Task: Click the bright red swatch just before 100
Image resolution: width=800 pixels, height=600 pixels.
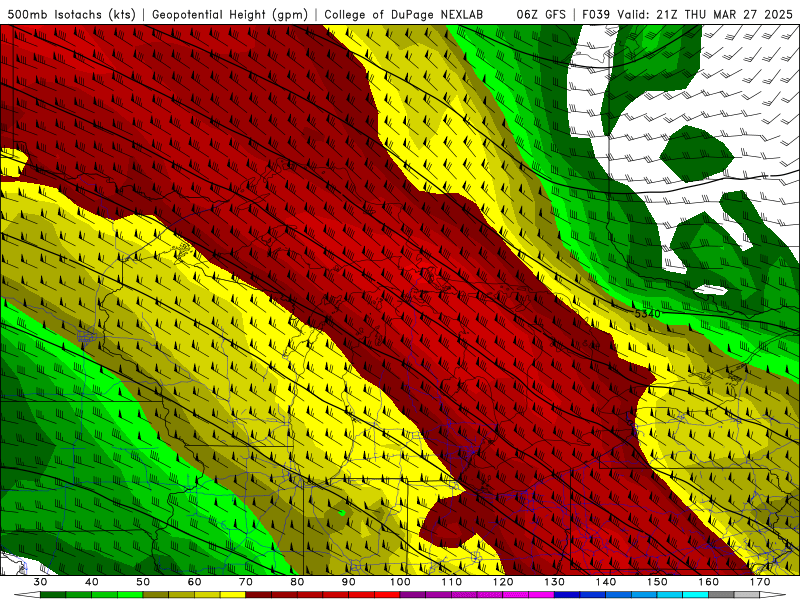Action: pos(387,594)
